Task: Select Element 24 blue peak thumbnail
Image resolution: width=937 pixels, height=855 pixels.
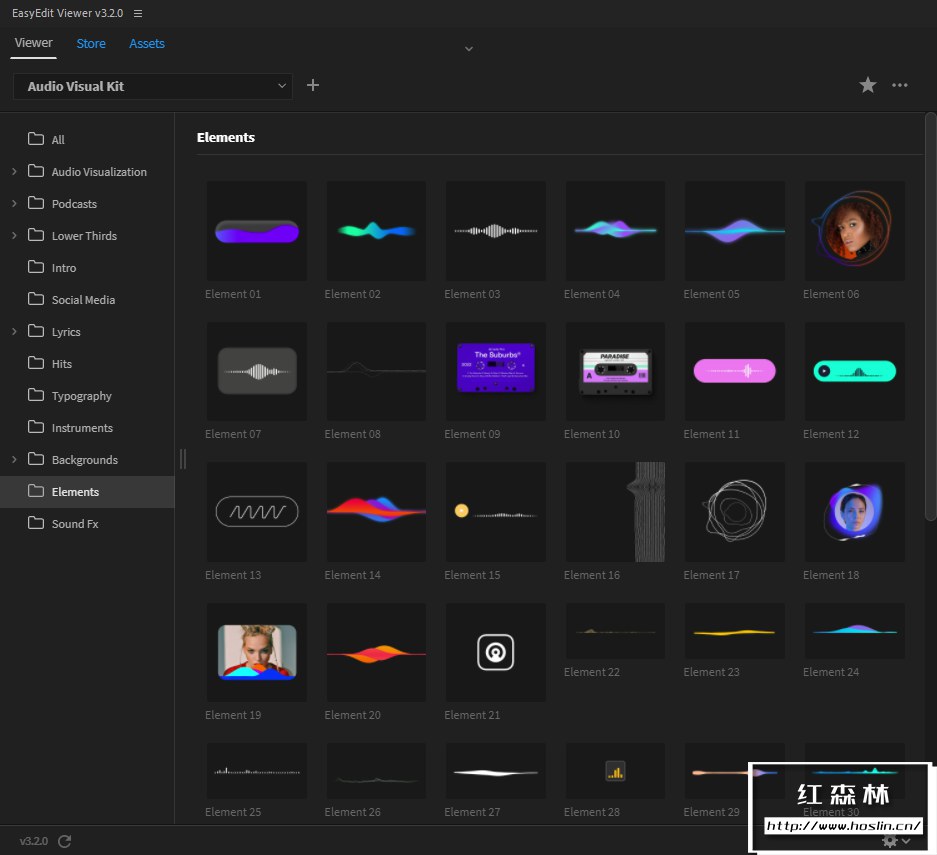Action: (855, 631)
